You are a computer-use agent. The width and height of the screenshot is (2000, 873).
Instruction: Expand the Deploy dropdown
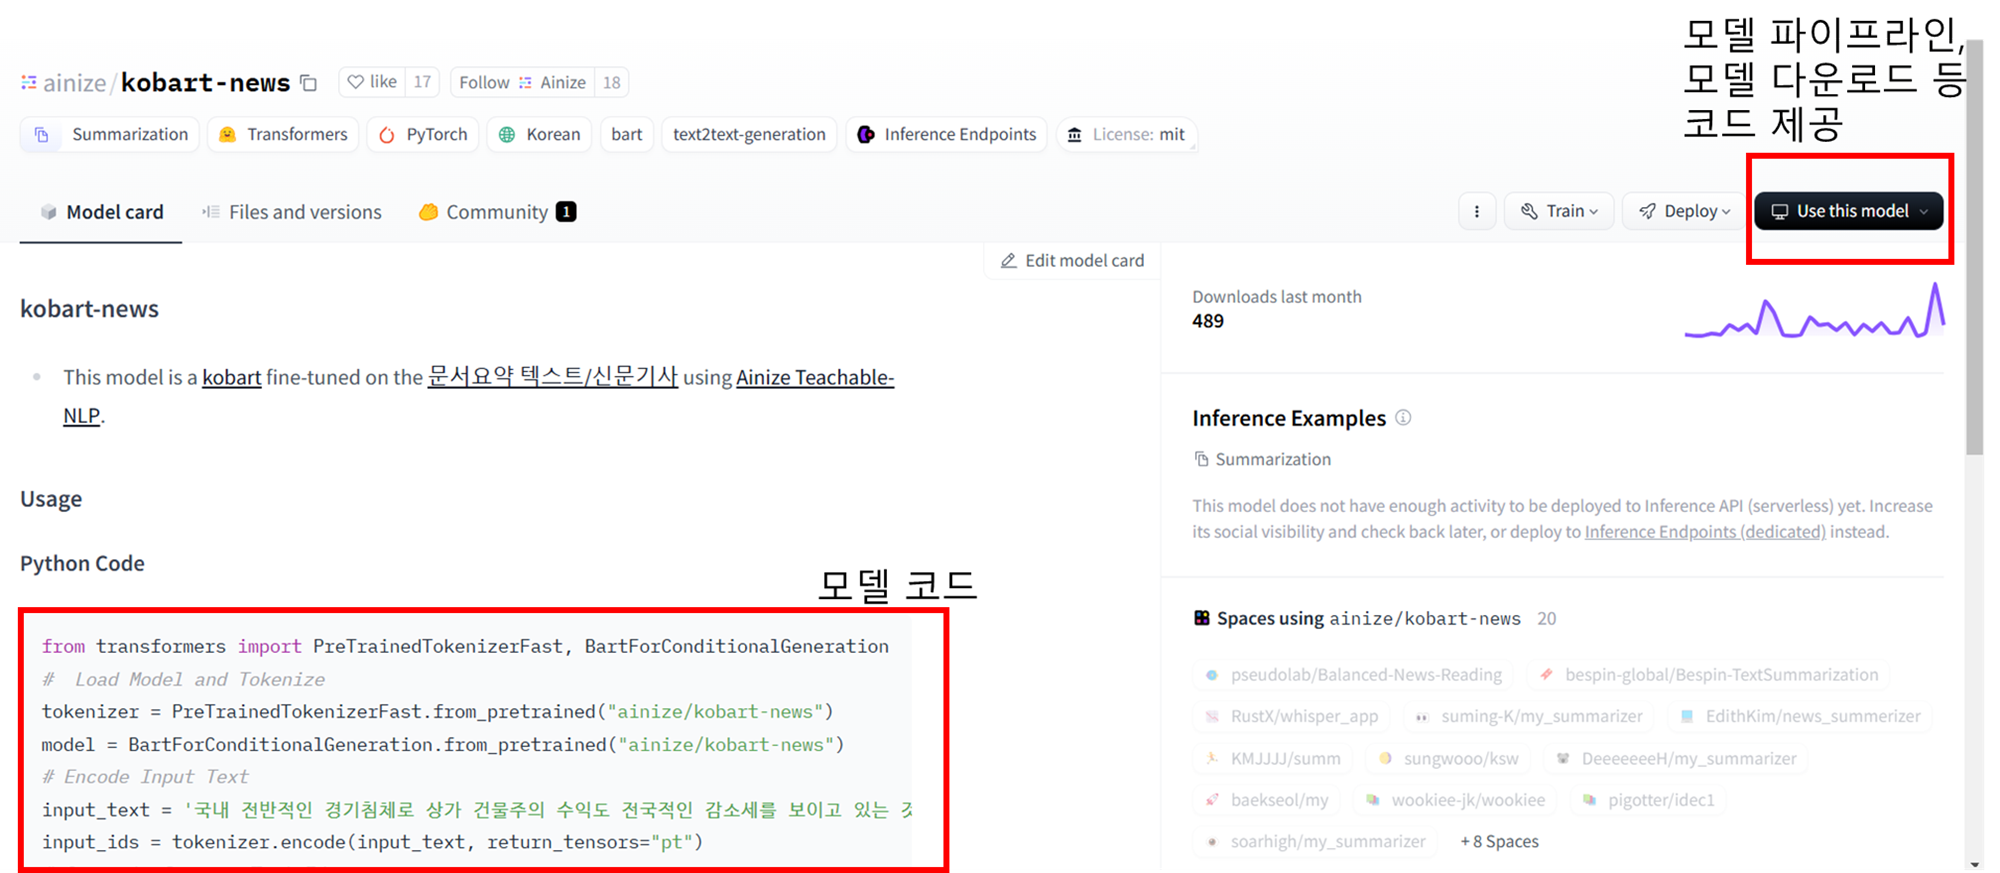[x=1684, y=211]
